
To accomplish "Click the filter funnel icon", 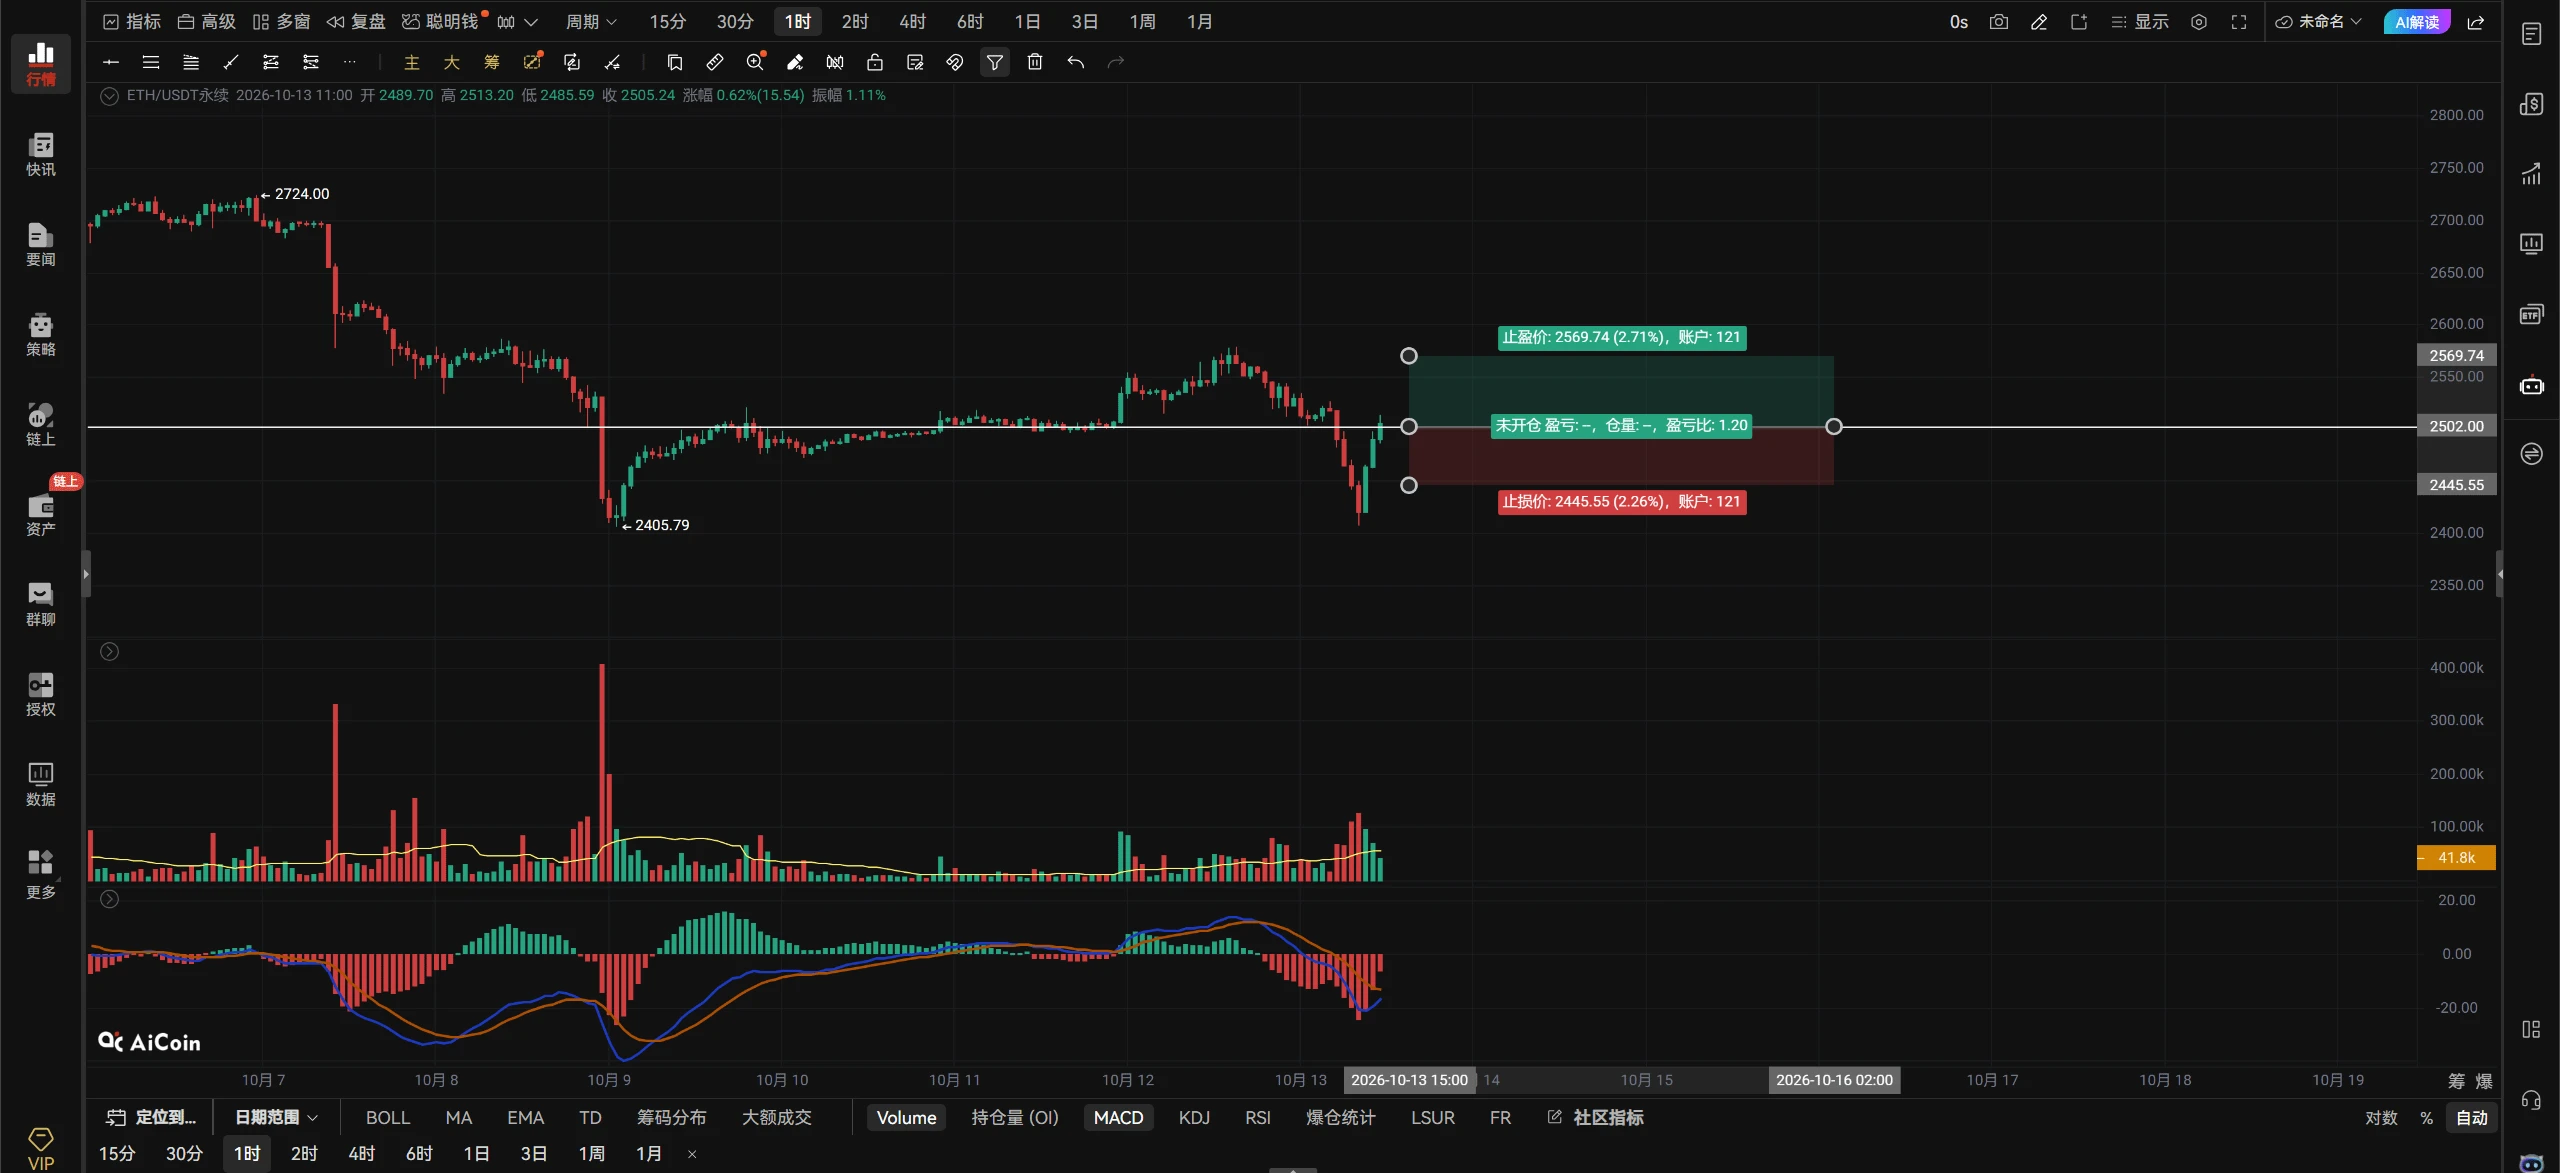I will pos(995,62).
